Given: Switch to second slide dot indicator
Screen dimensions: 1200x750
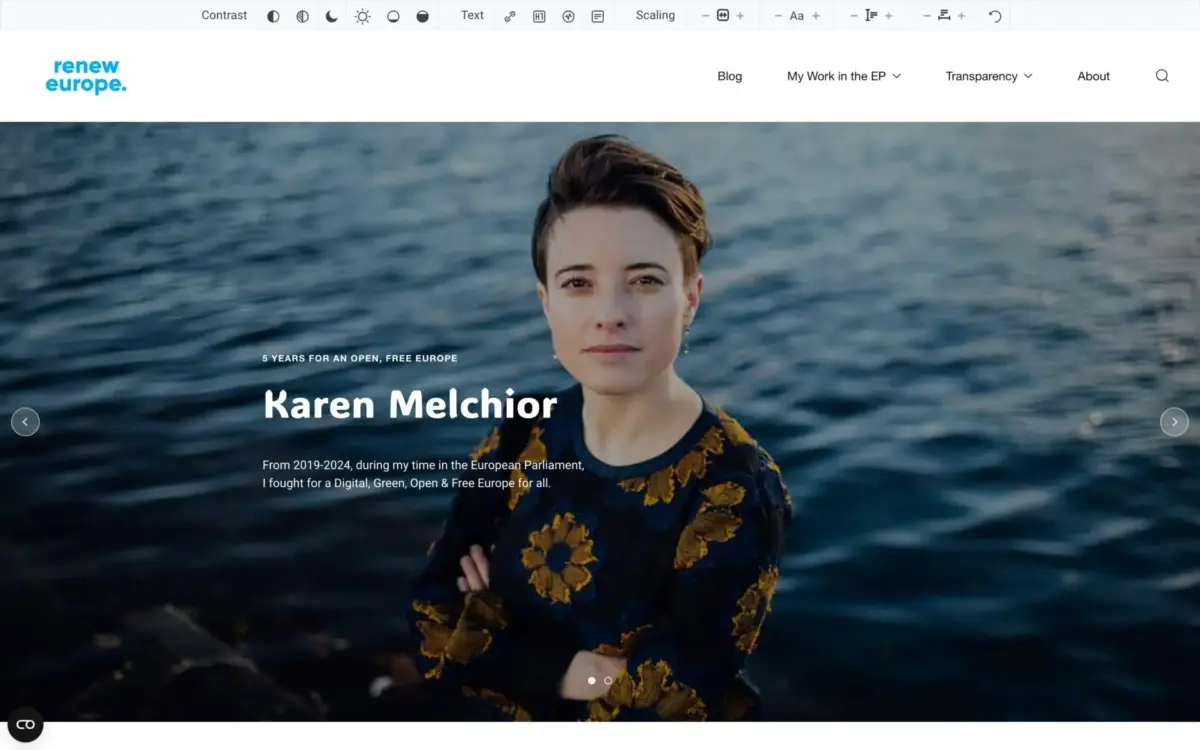Looking at the screenshot, I should click(608, 680).
